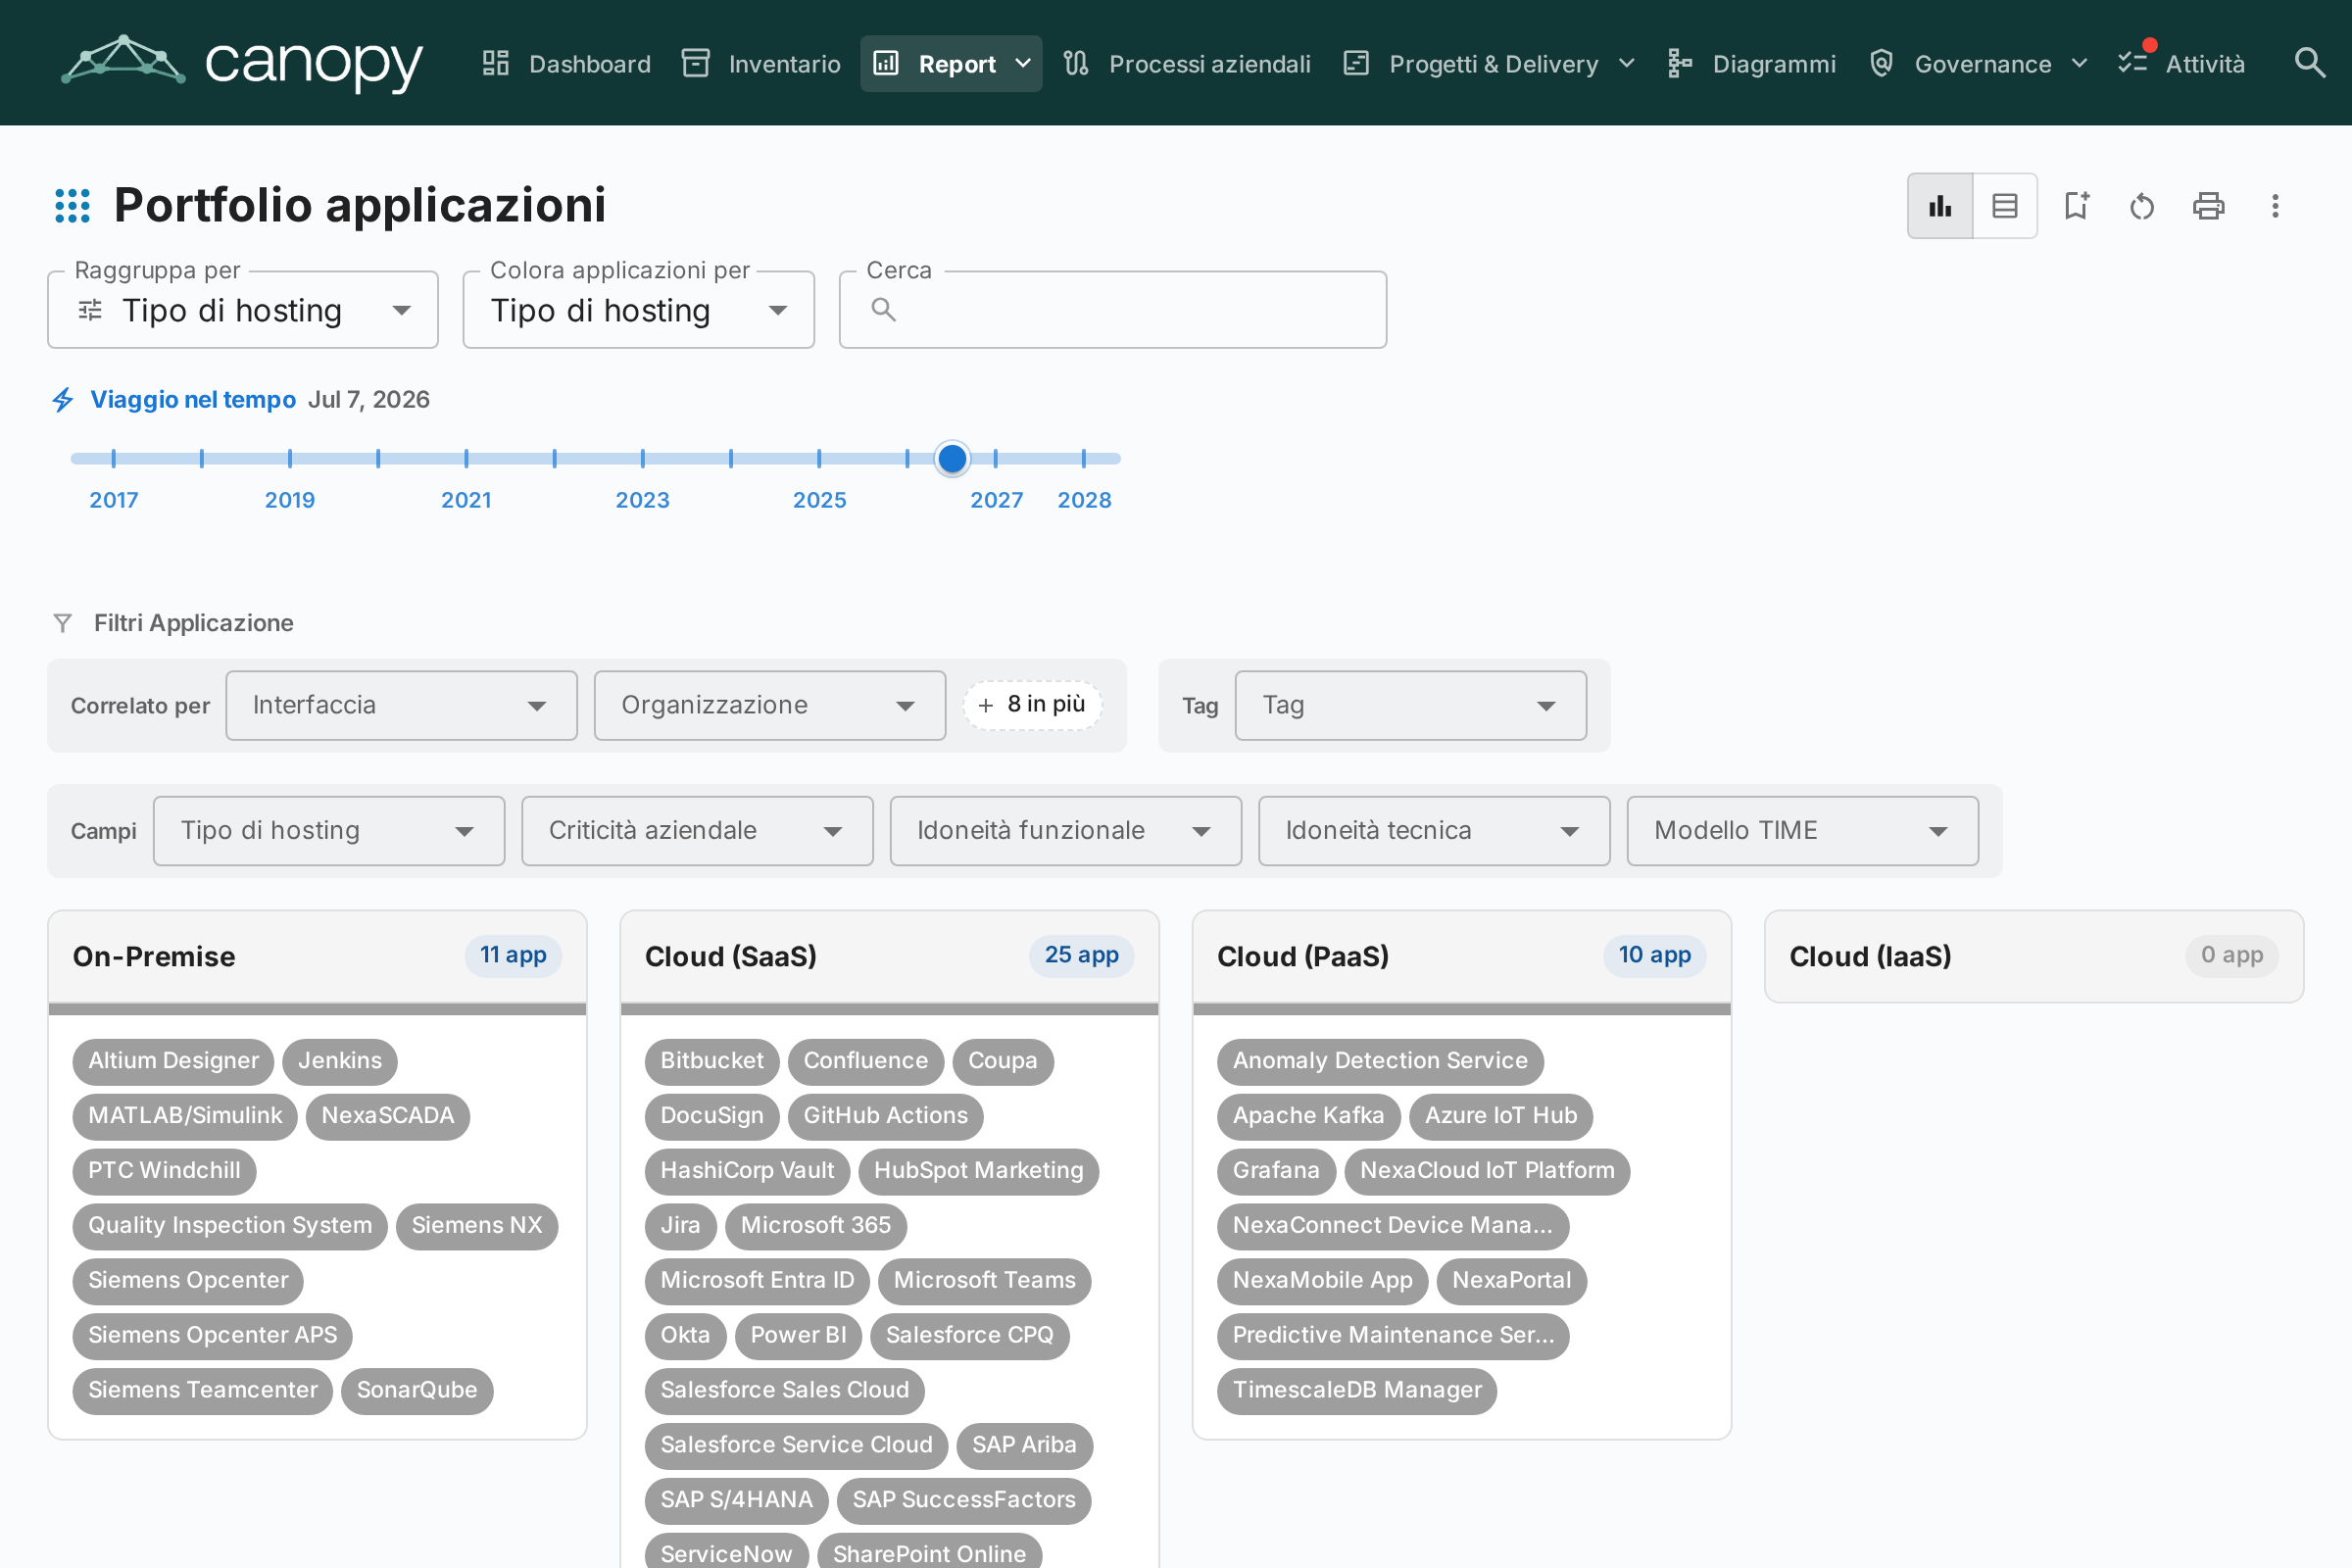This screenshot has height=1568, width=2352.
Task: Click the Viaggio nel tempo link
Action: (193, 400)
